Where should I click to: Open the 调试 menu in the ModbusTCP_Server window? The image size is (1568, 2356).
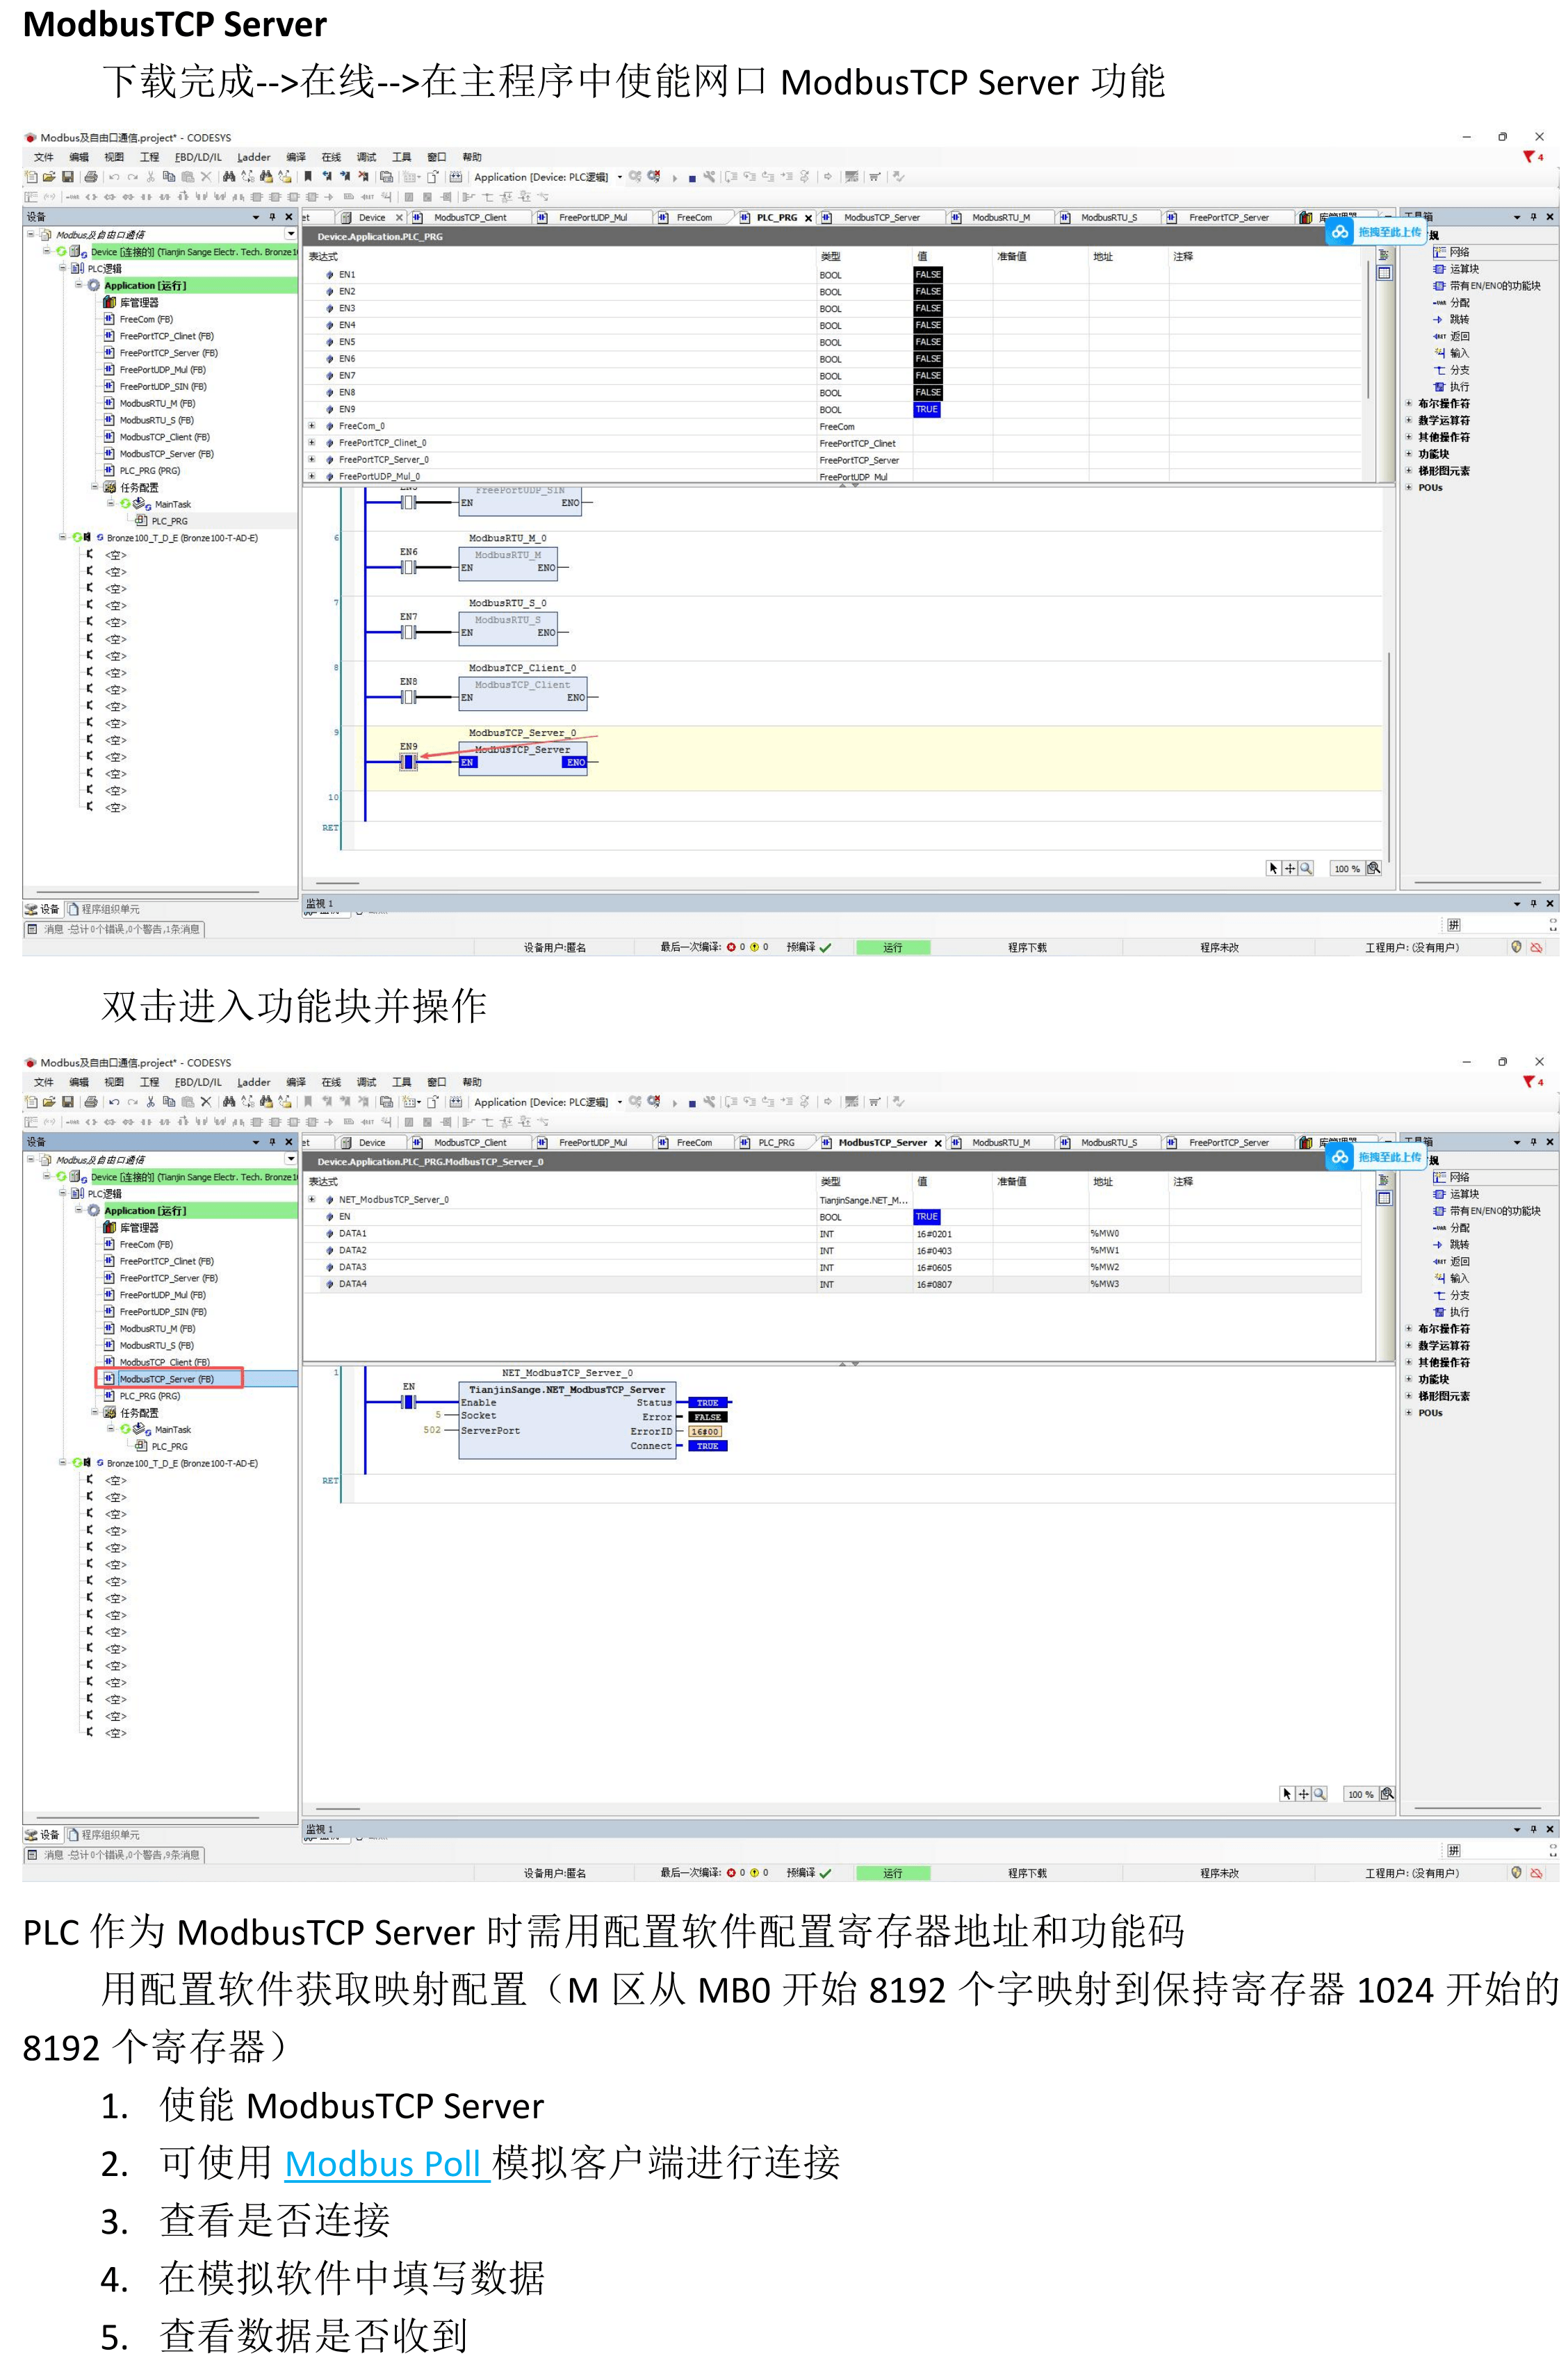[x=367, y=1082]
